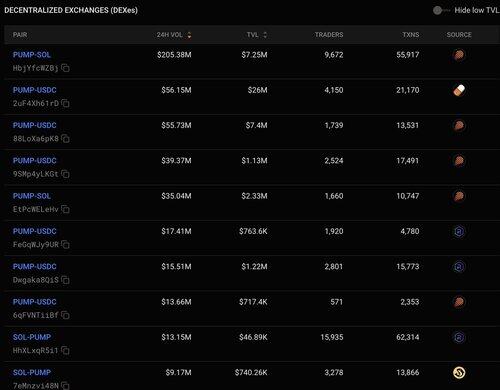The width and height of the screenshot is (500, 390).
Task: Toggle the Hide low TVL switch
Action: 441,10
